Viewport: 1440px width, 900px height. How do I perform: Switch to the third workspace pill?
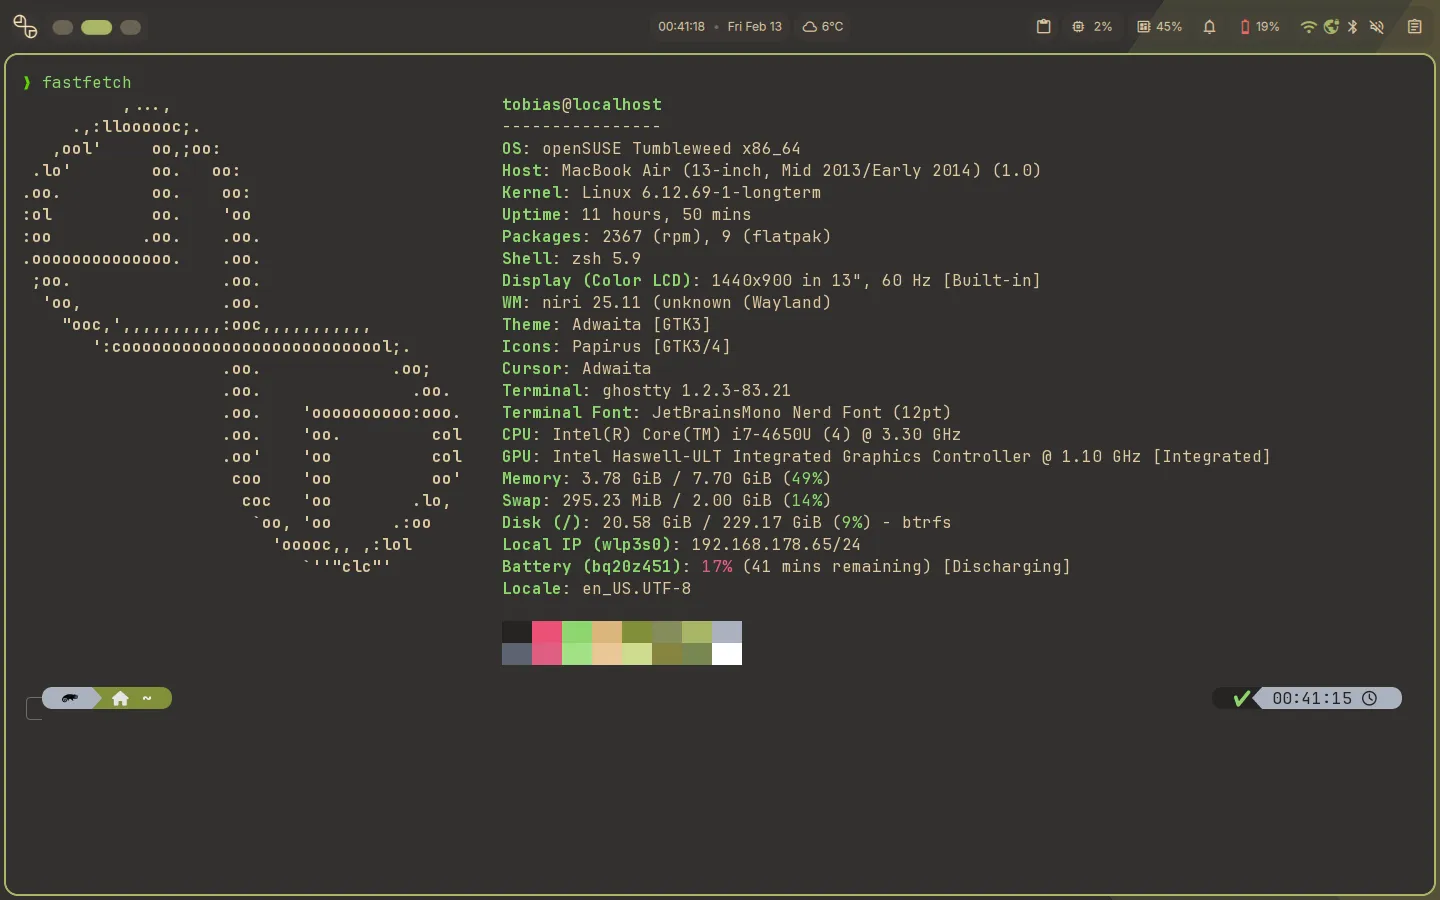click(131, 27)
